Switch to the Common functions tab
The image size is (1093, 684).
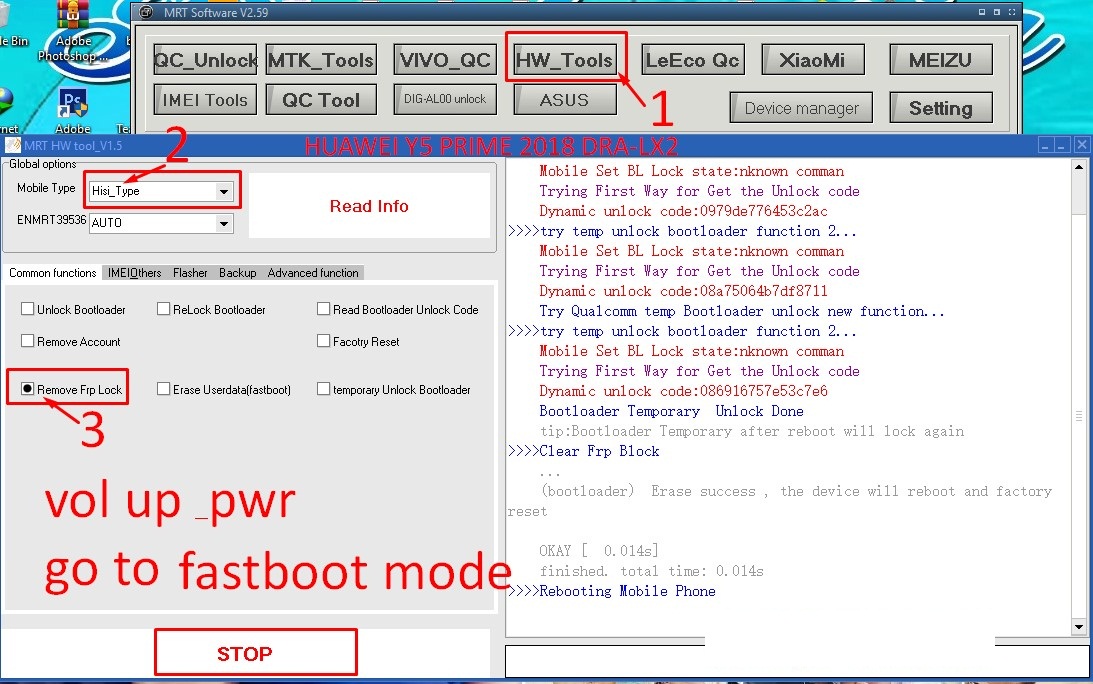52,273
